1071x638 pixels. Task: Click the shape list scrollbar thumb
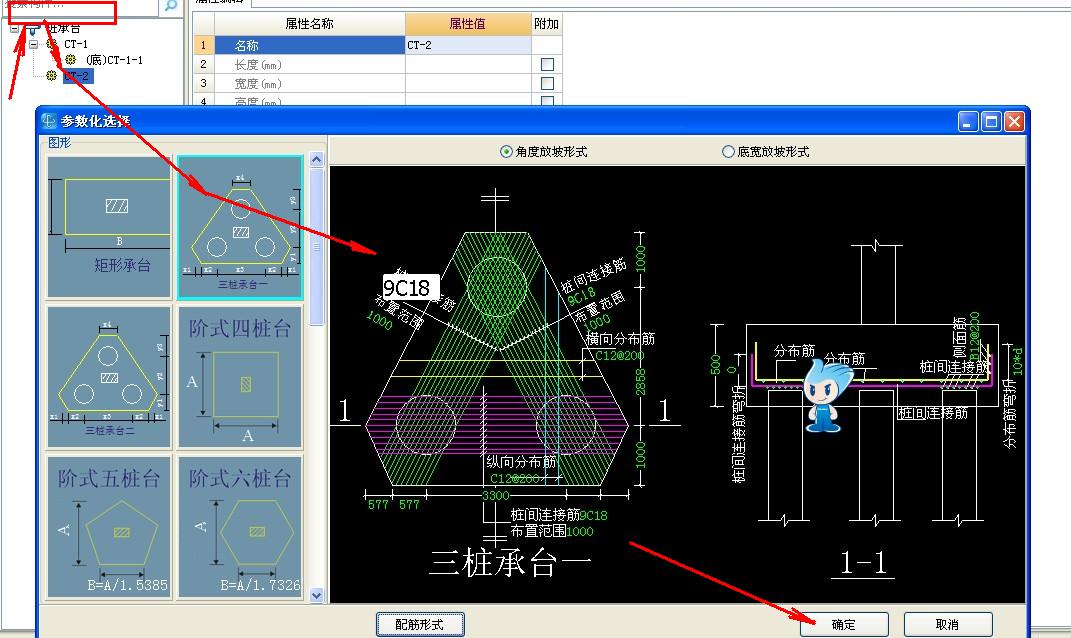(x=316, y=246)
